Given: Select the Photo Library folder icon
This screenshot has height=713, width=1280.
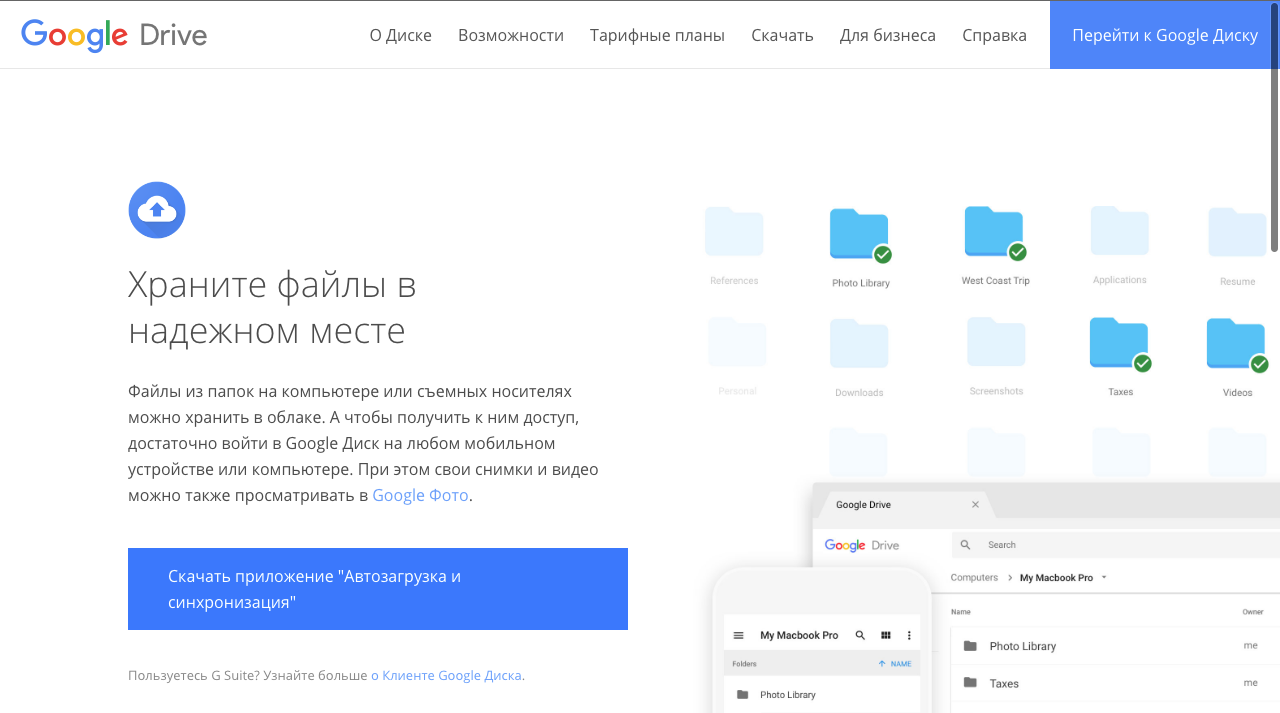Looking at the screenshot, I should (x=859, y=235).
